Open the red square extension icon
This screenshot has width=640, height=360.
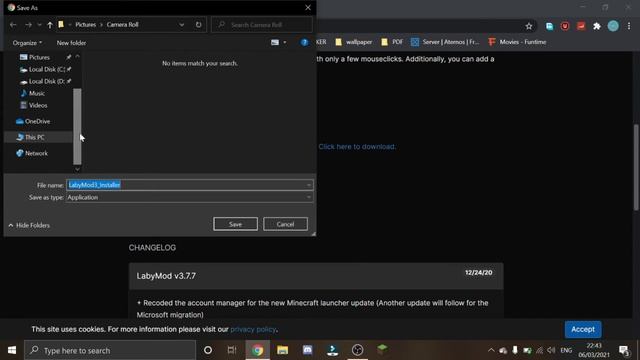(581, 26)
